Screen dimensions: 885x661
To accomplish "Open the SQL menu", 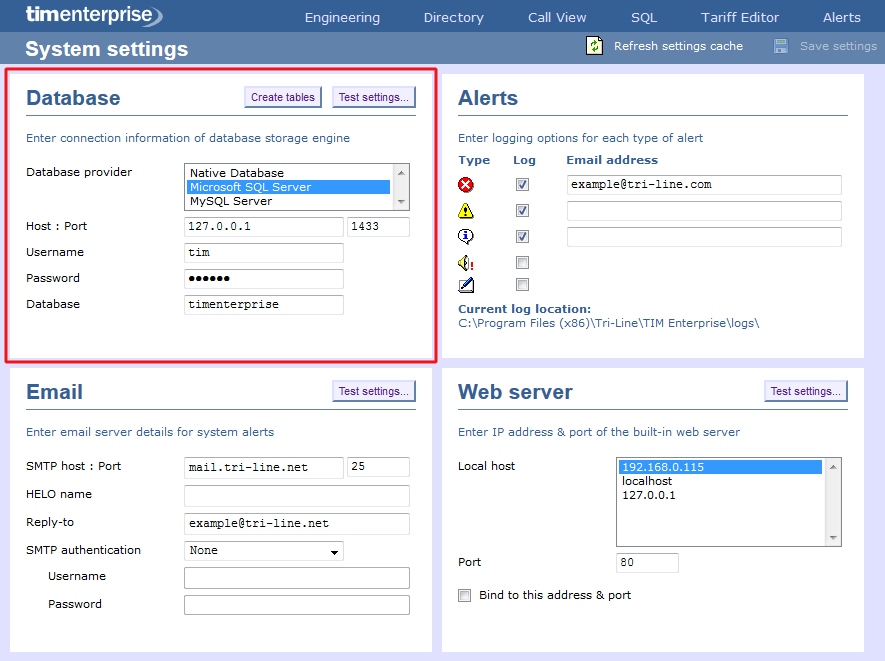I will pyautogui.click(x=644, y=17).
